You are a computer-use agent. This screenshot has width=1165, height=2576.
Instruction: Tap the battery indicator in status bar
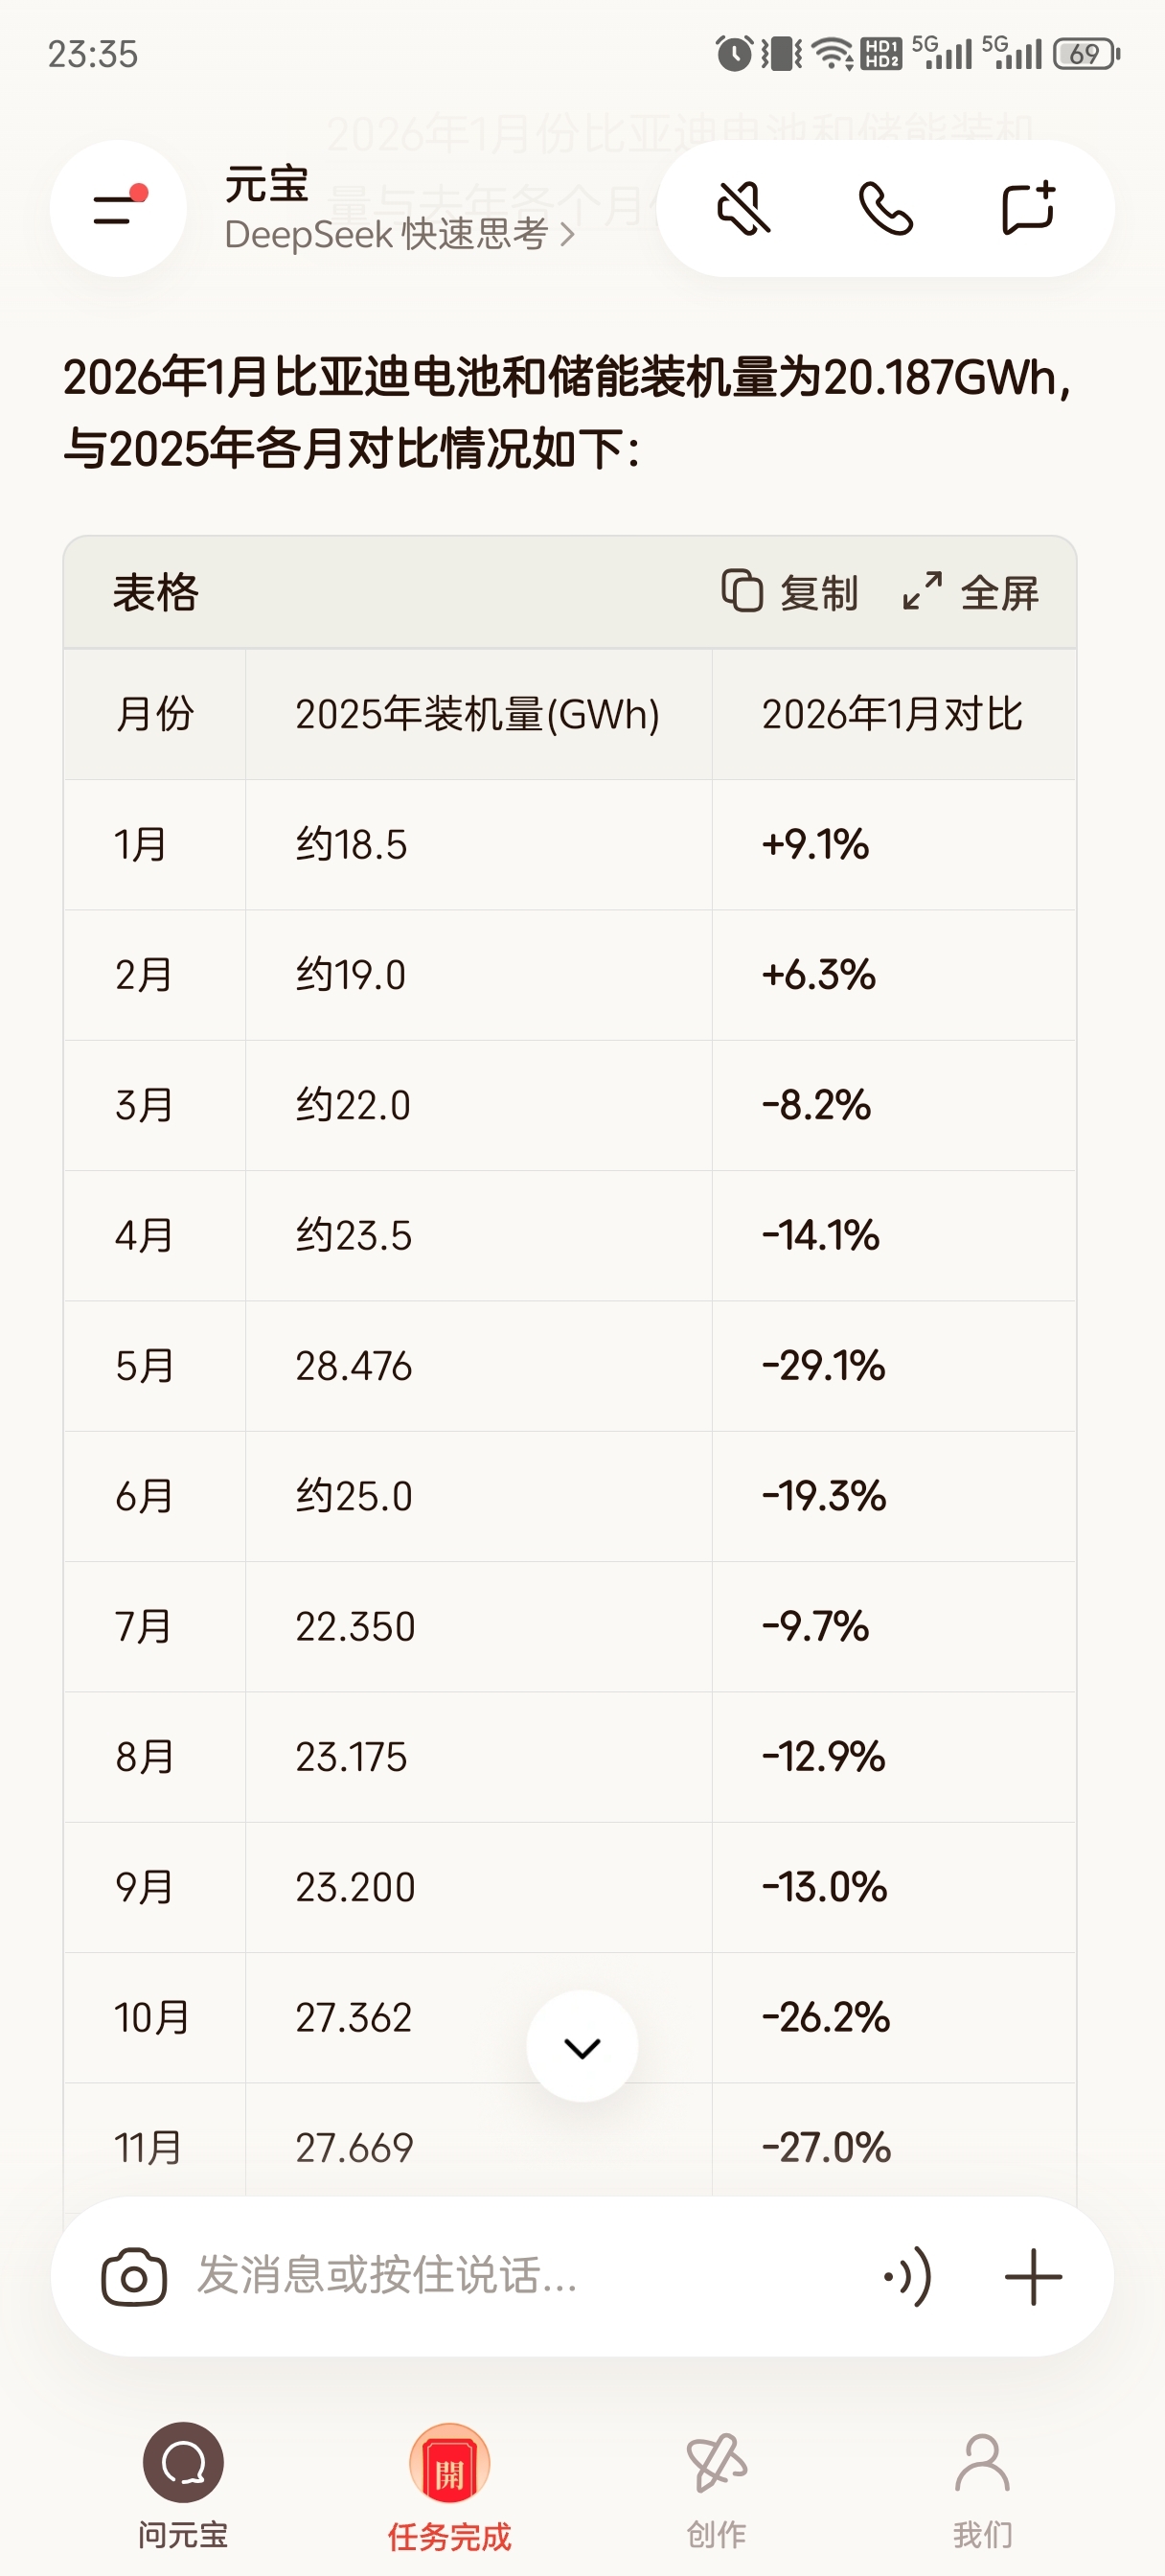1086,54
